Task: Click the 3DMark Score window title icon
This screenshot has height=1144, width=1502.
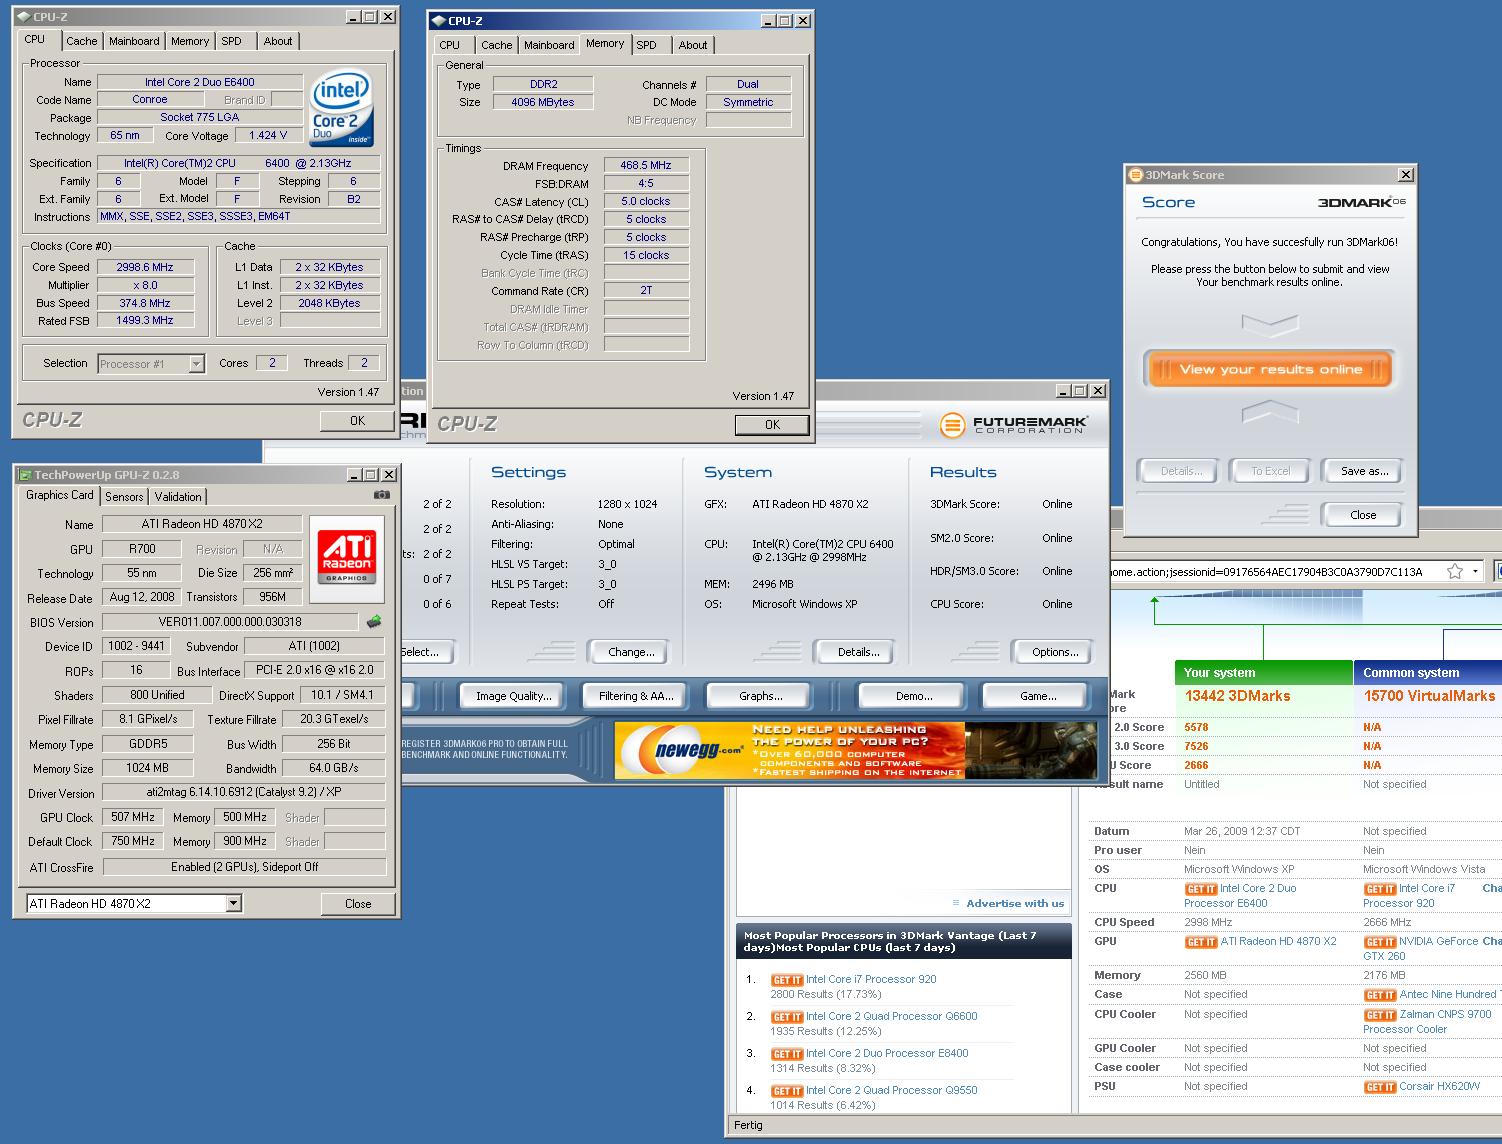Action: 1135,175
